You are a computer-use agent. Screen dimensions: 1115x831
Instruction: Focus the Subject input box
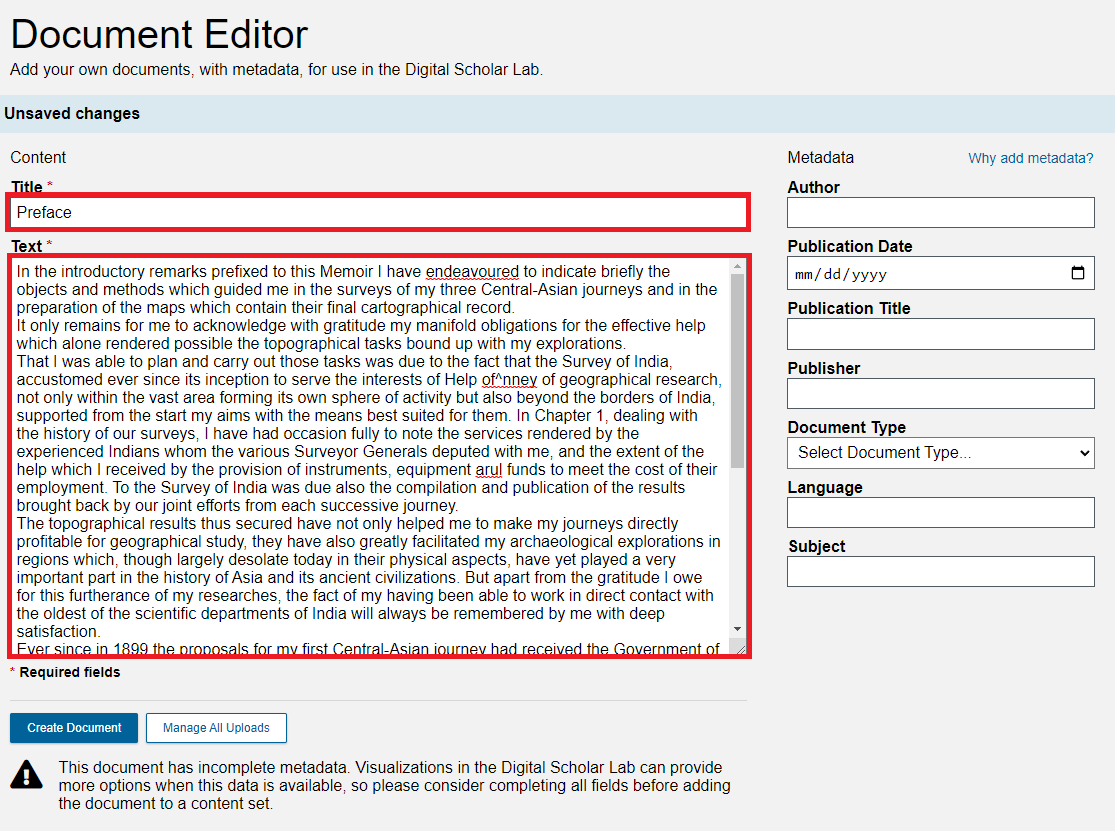pos(940,571)
